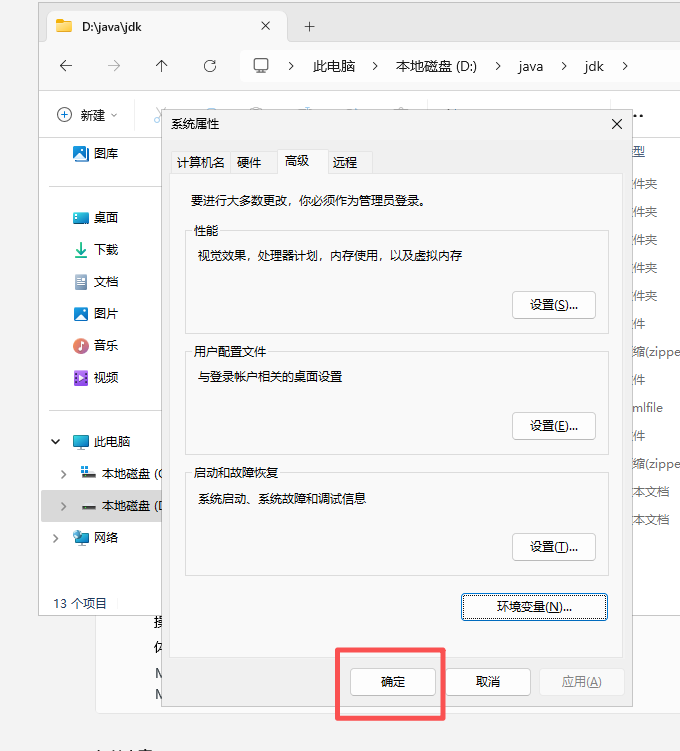This screenshot has height=751, width=680.
Task: Open 音乐 in the sidebar
Action: point(95,345)
